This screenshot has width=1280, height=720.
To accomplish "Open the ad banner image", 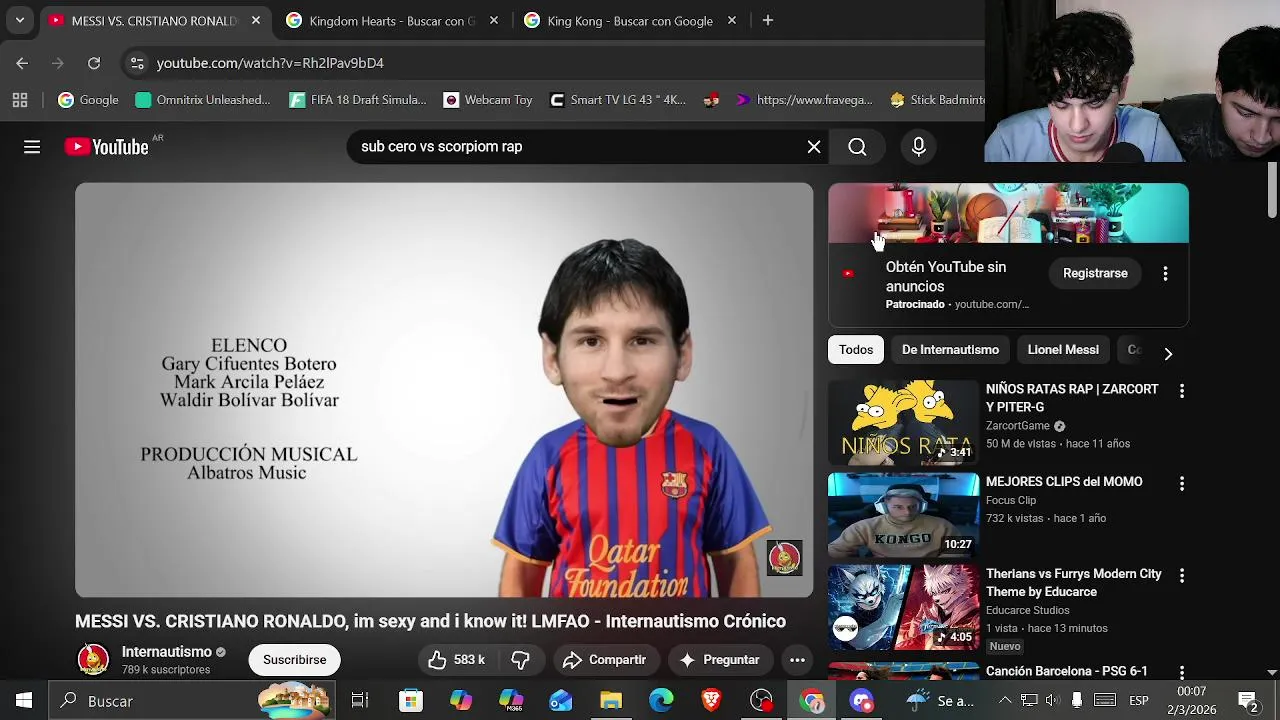I will (1008, 213).
